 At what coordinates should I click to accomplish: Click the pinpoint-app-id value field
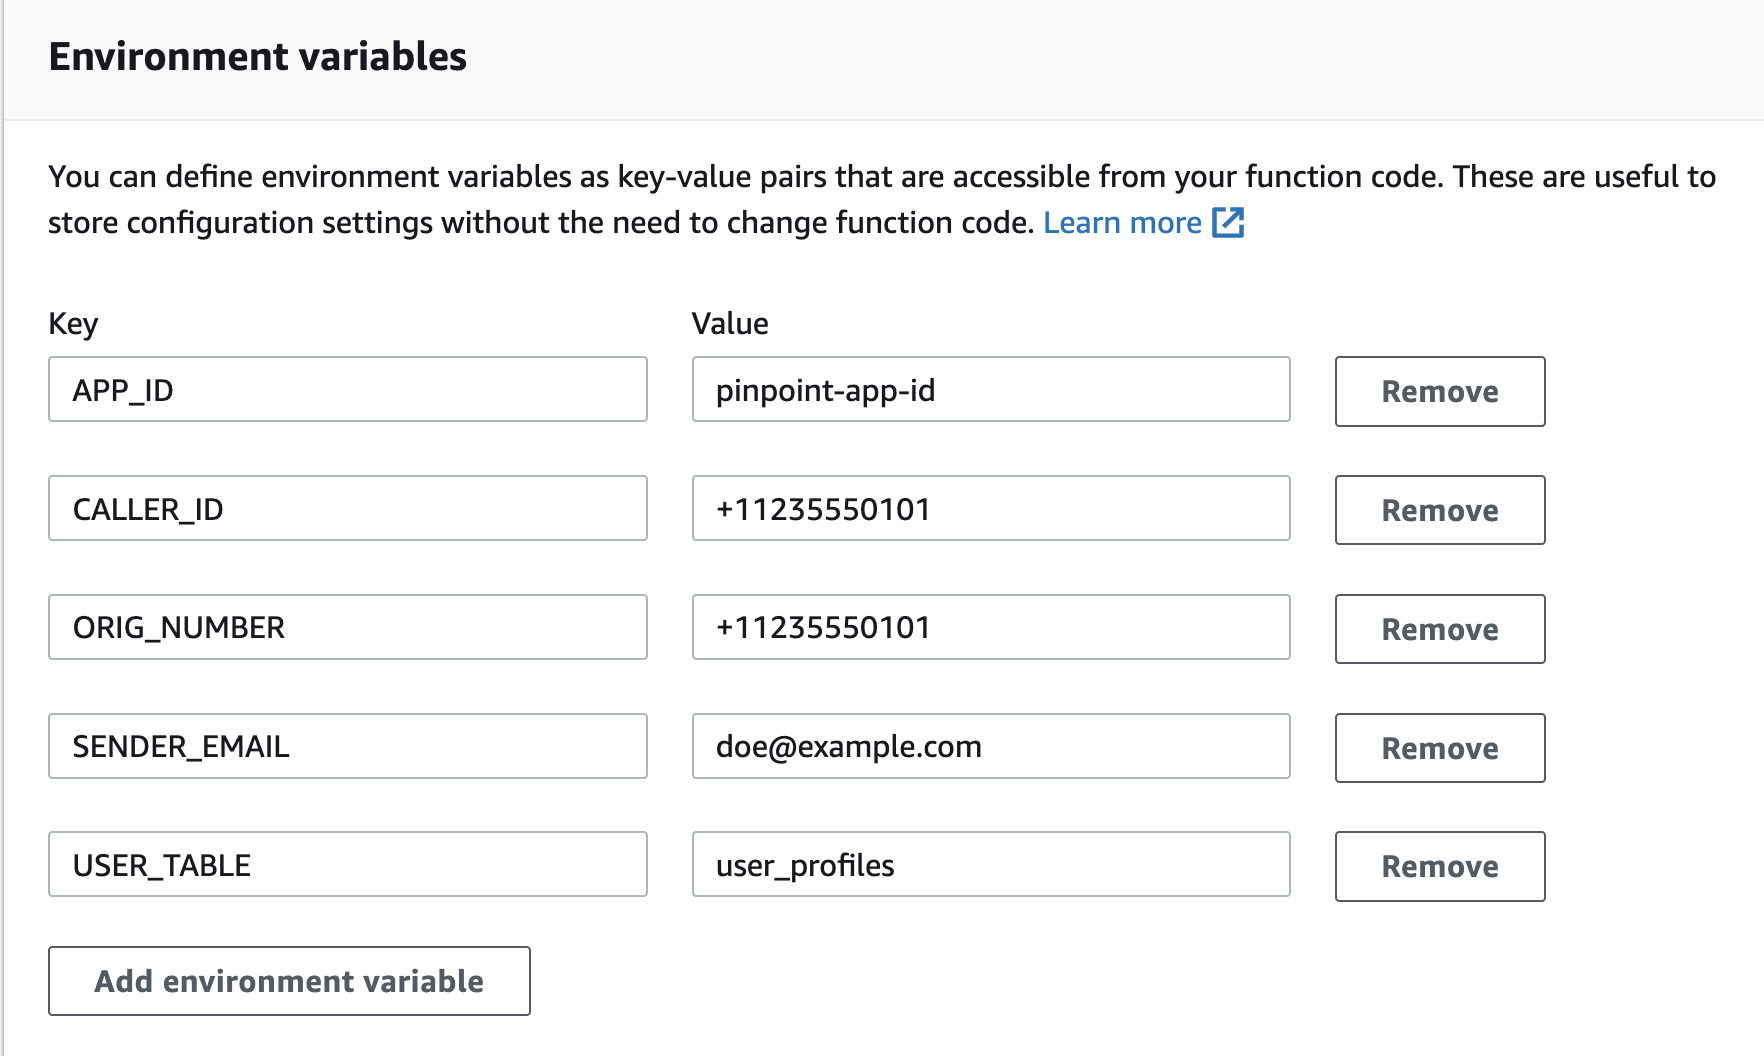coord(990,390)
